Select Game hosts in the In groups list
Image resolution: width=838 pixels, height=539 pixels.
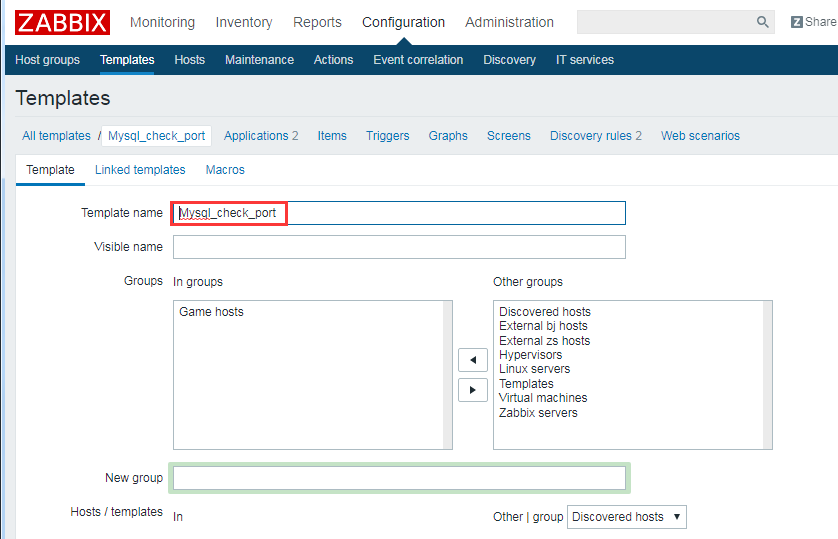[211, 312]
